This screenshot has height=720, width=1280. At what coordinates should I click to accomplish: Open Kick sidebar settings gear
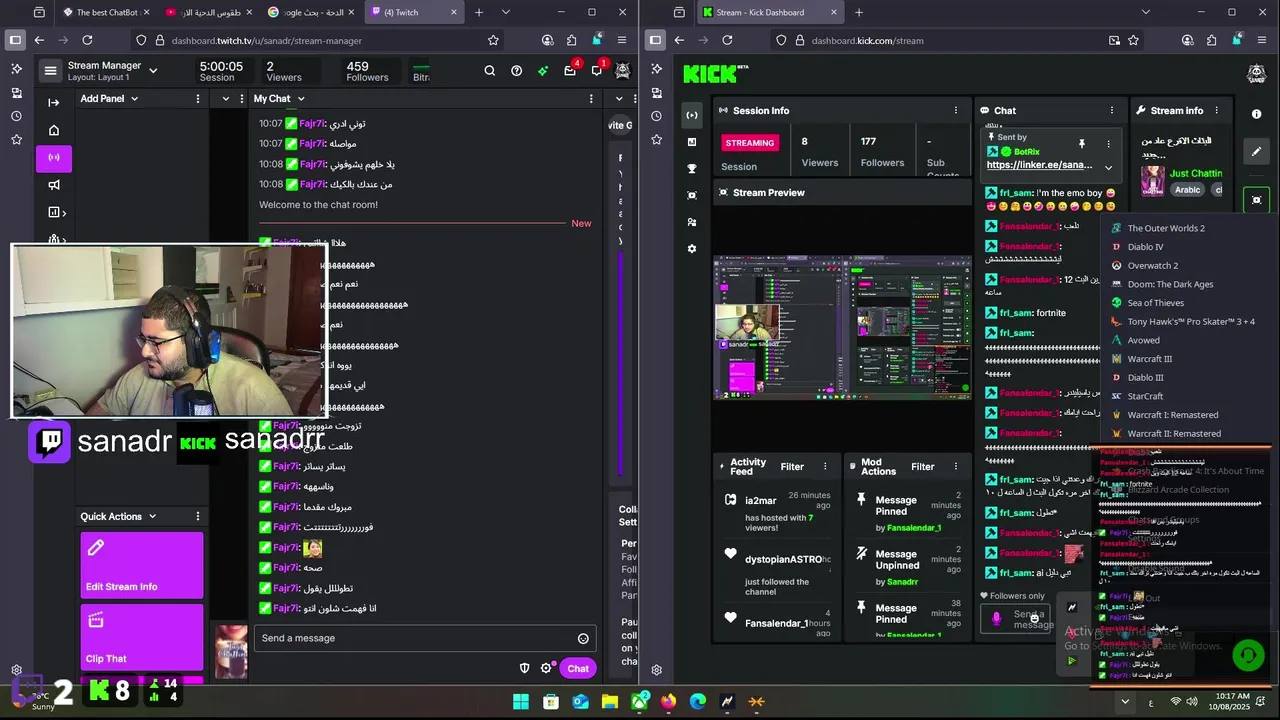click(x=691, y=248)
